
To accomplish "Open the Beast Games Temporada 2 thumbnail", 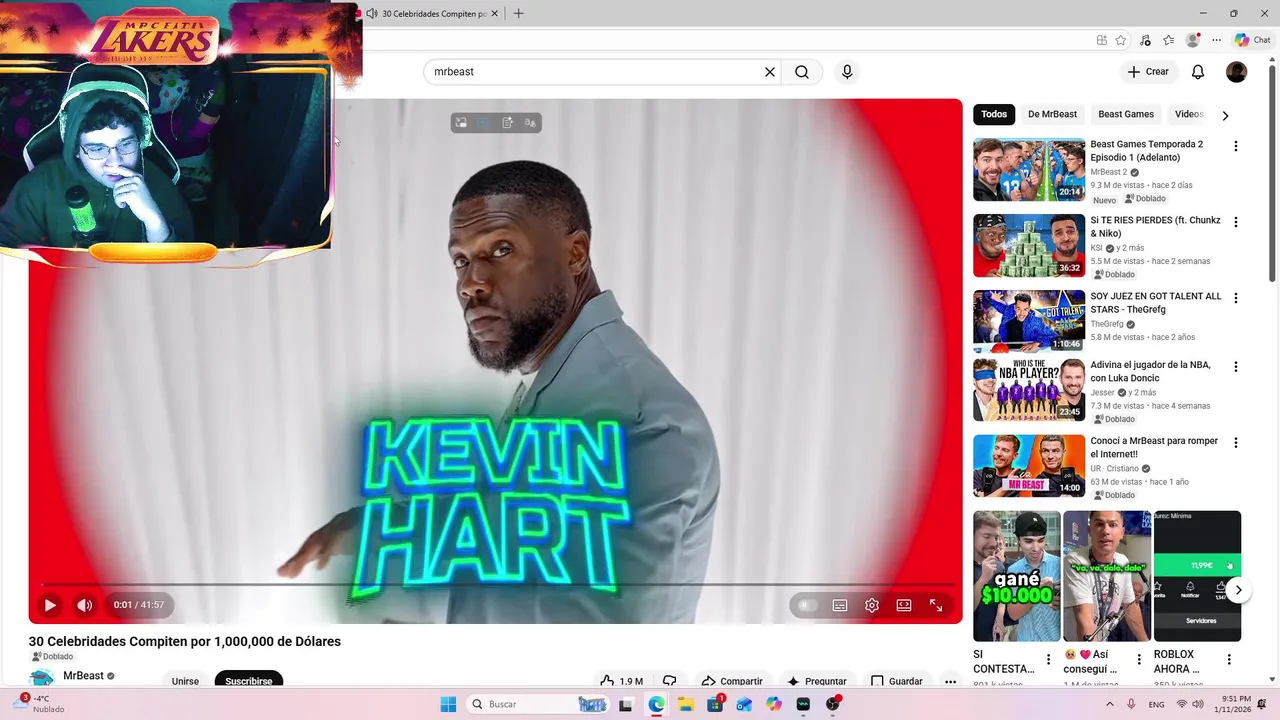I will [1029, 170].
